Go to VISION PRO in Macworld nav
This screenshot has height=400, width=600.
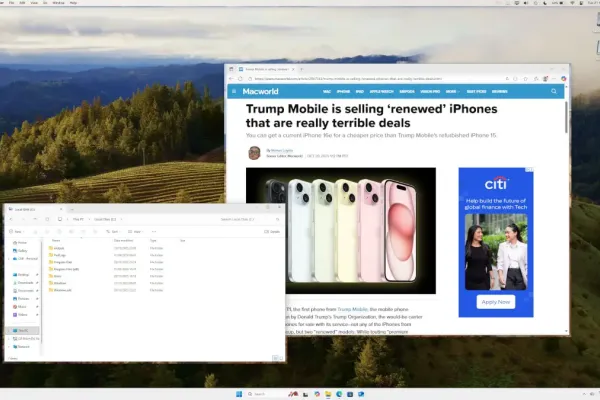[x=430, y=91]
